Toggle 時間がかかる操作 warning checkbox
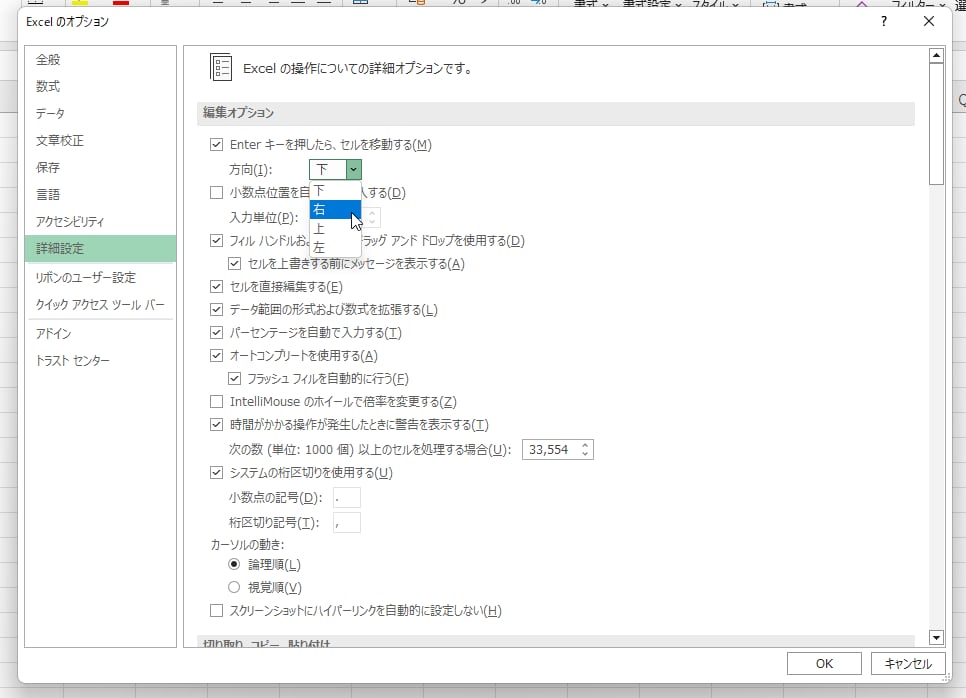966x698 pixels. [216, 425]
